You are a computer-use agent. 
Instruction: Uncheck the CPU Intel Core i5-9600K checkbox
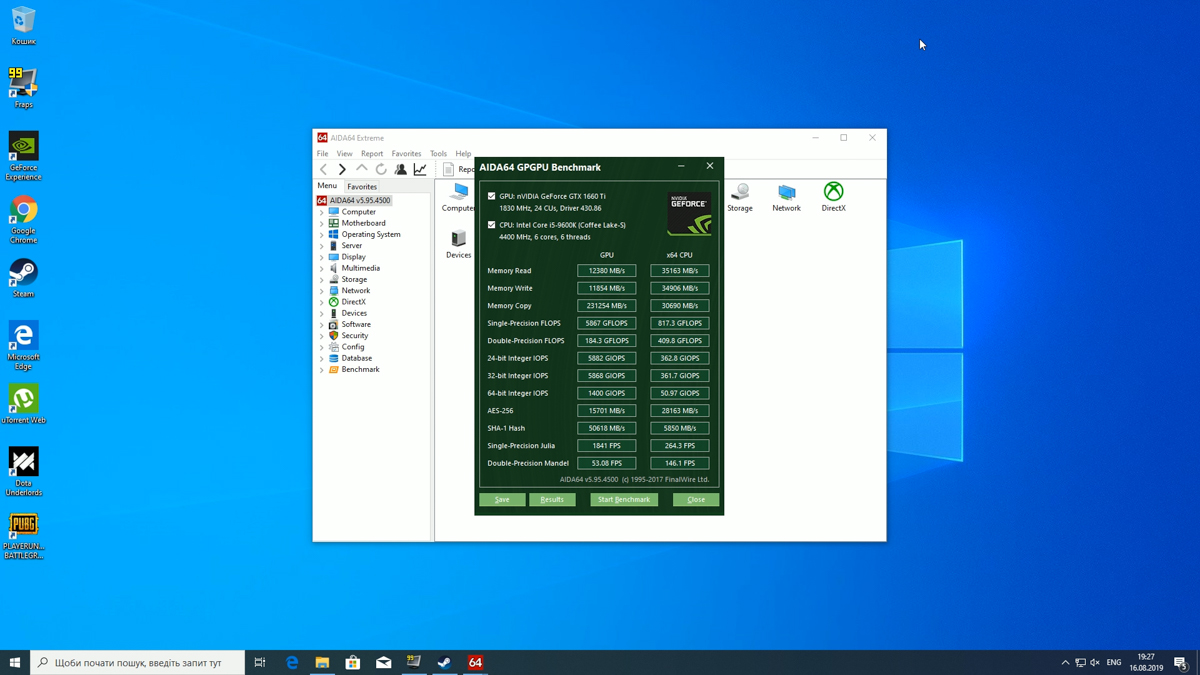(491, 225)
